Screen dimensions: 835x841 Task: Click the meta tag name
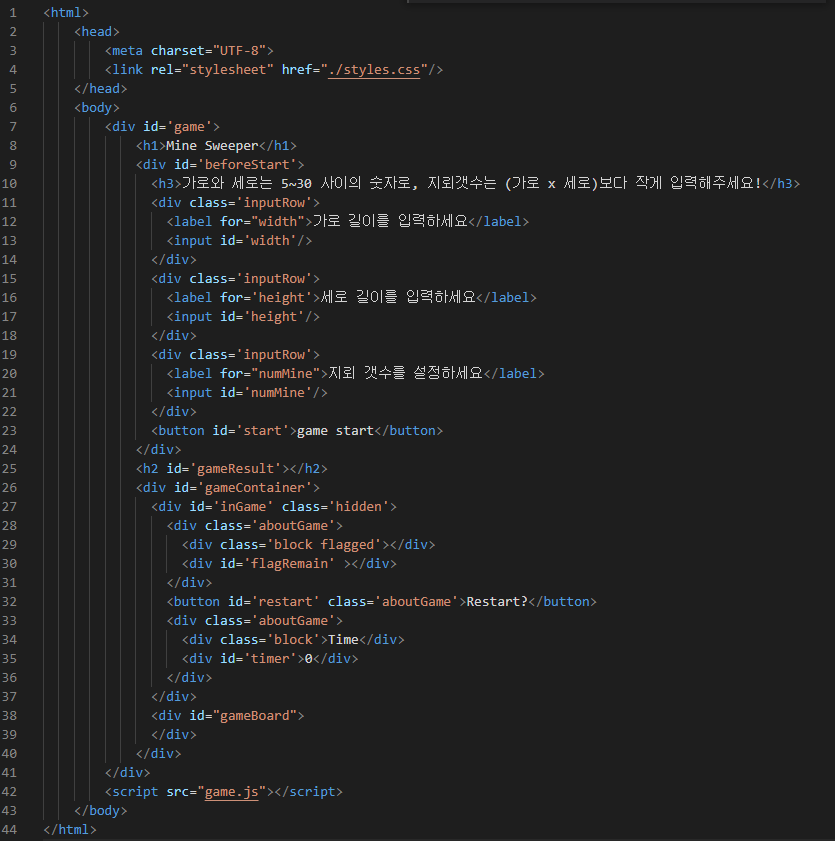coord(128,51)
